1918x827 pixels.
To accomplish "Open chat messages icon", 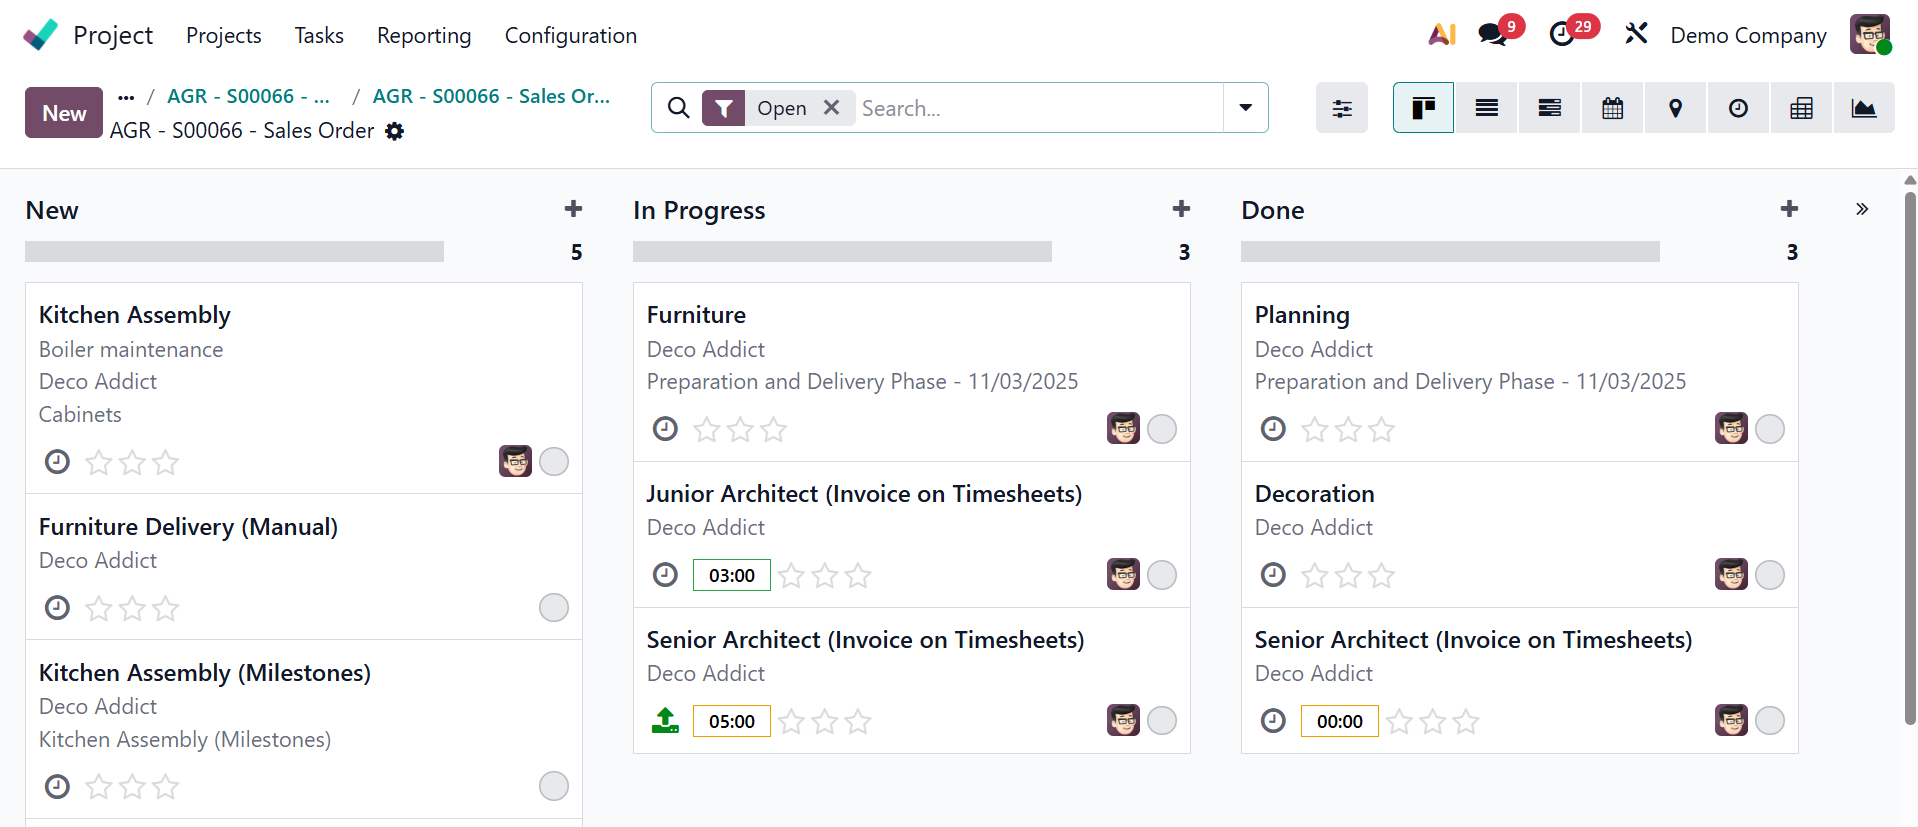I will (1493, 35).
